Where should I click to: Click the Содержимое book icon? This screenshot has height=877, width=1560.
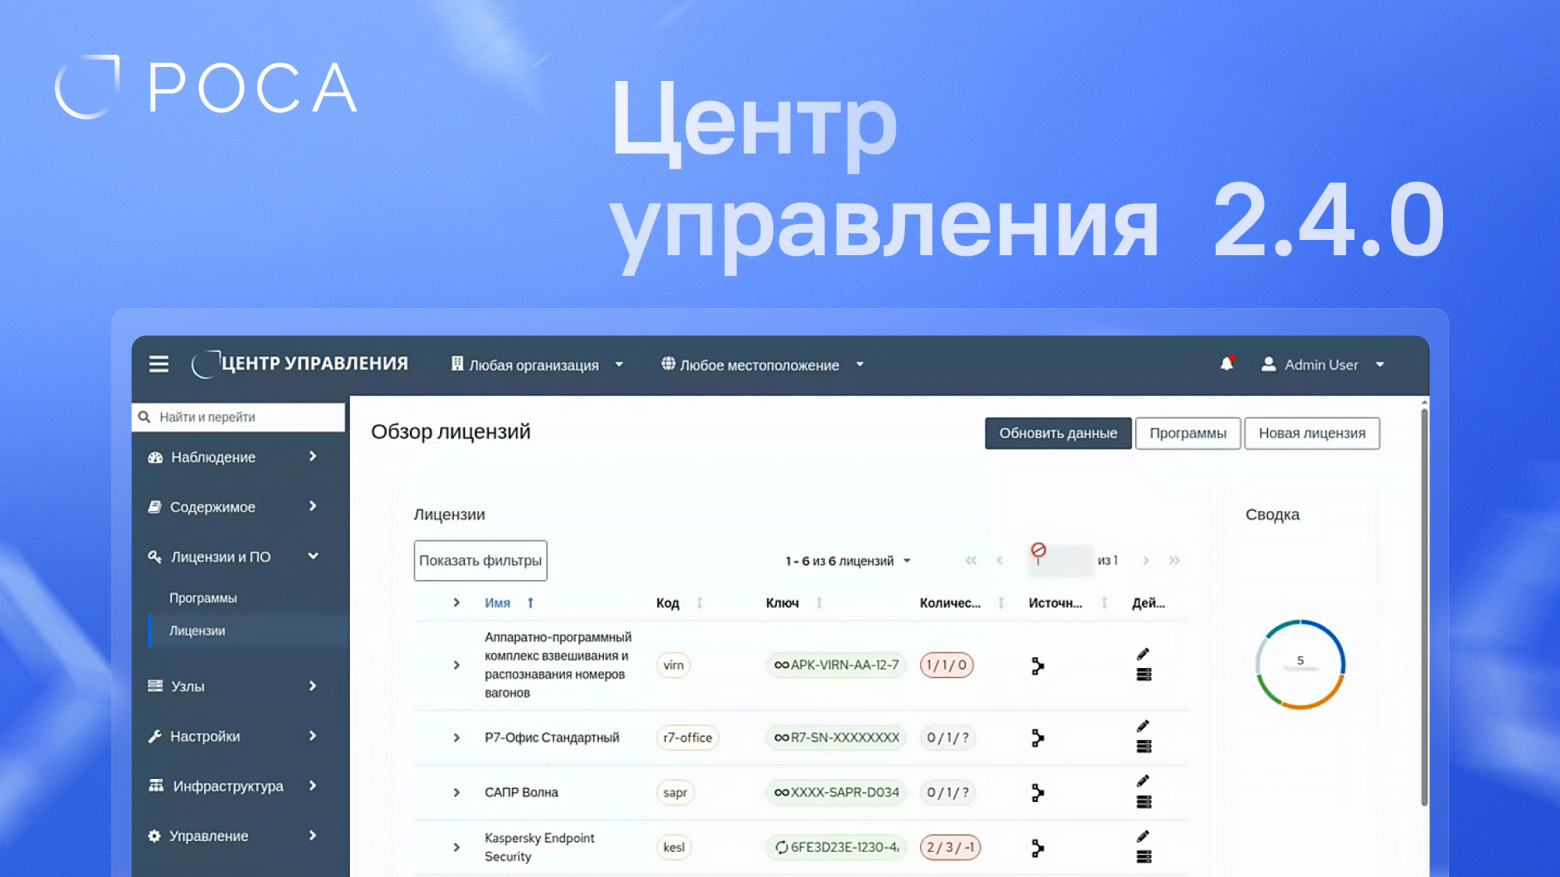pos(155,507)
